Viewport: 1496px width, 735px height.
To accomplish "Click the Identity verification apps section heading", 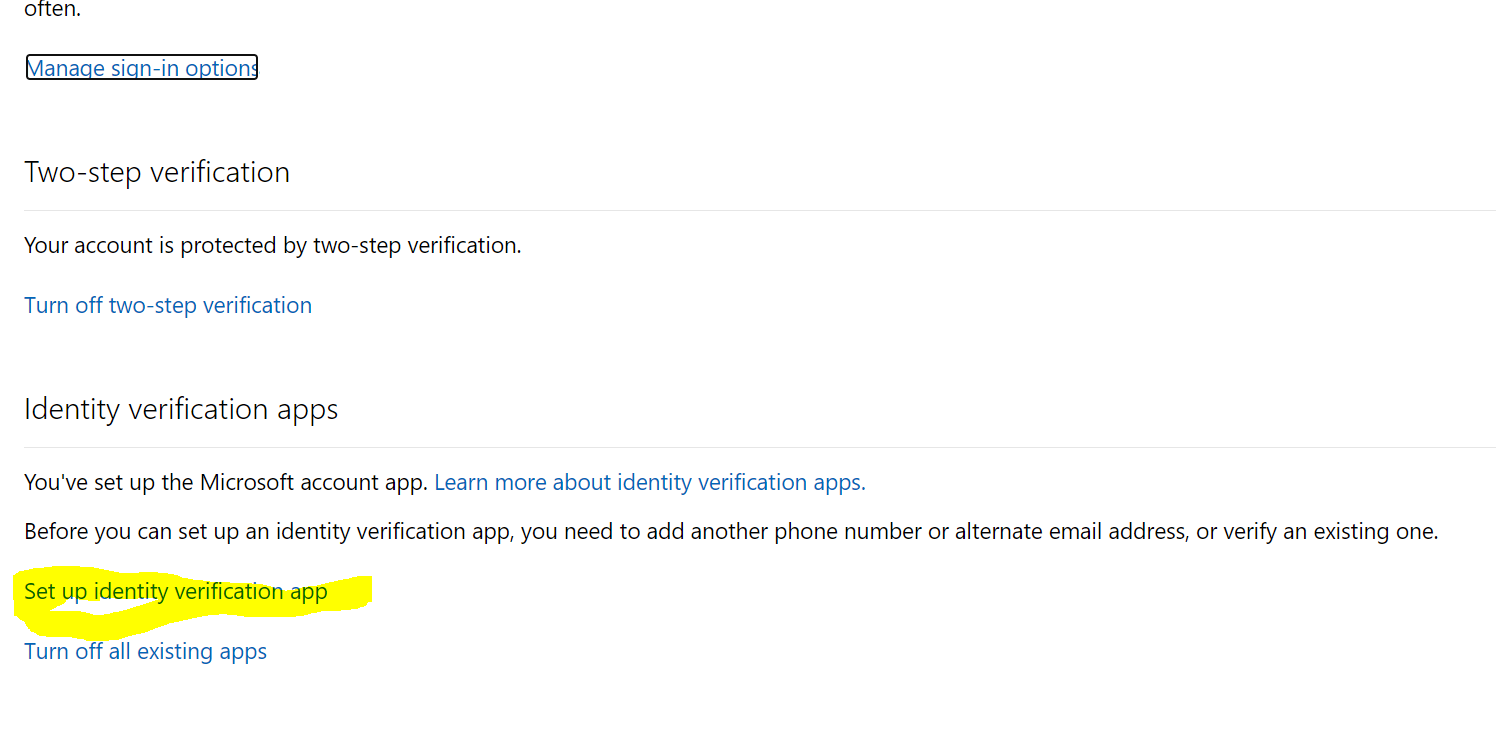I will 181,409.
